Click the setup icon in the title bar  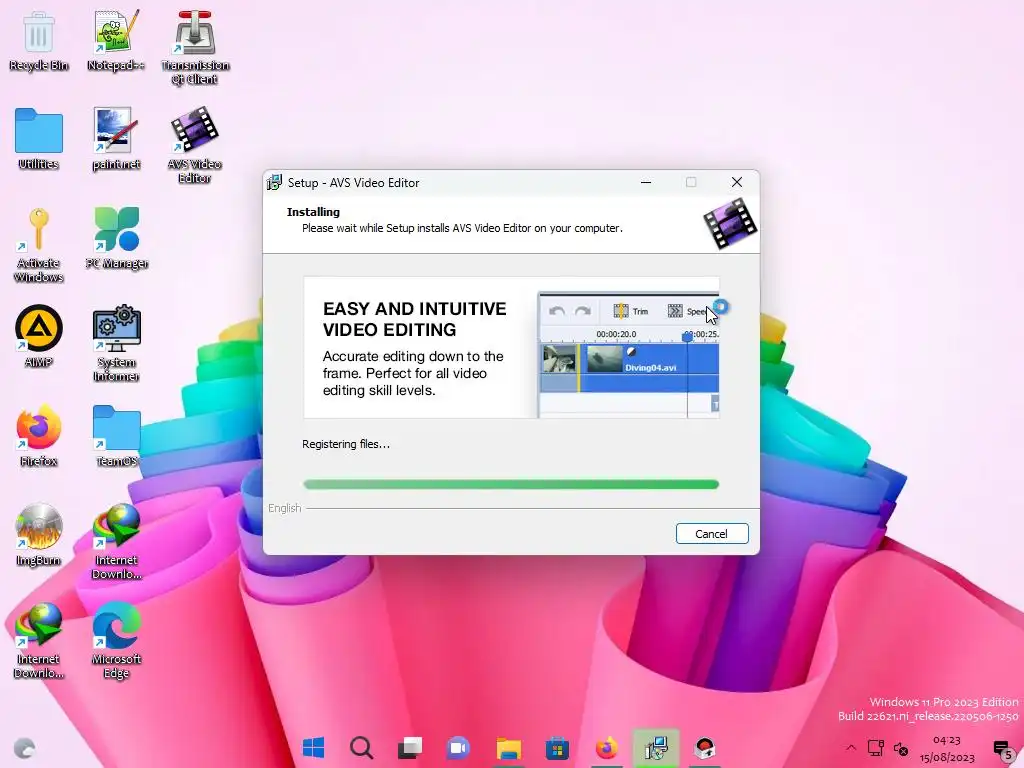click(274, 183)
